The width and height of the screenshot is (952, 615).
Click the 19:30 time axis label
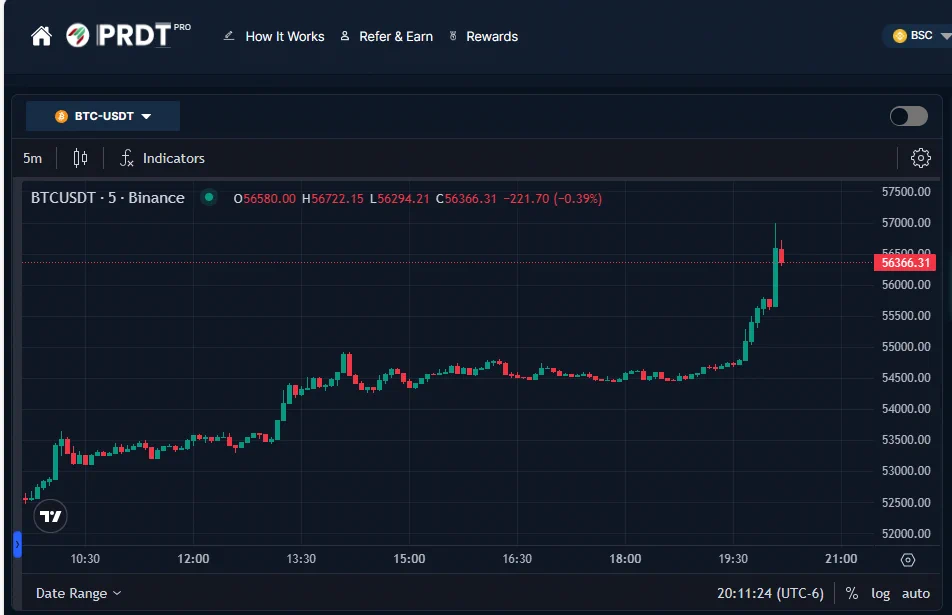coord(733,559)
